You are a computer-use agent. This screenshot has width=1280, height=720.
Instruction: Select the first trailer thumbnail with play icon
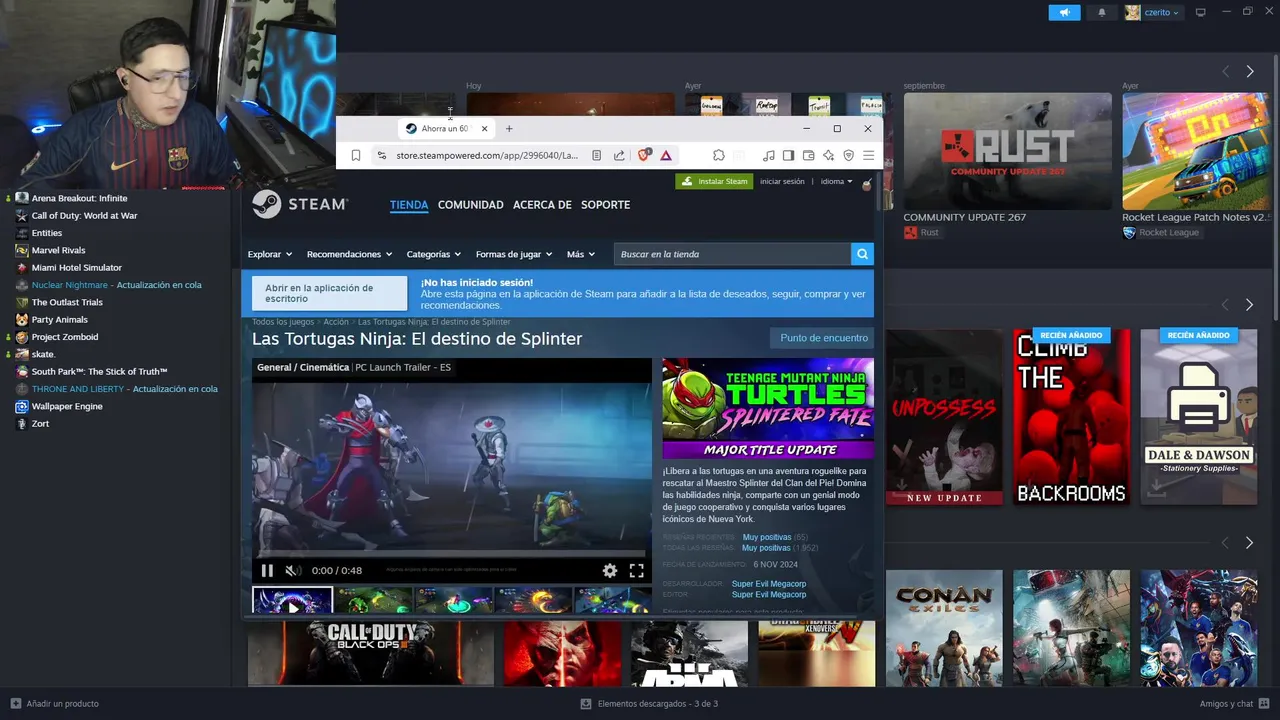pyautogui.click(x=293, y=602)
